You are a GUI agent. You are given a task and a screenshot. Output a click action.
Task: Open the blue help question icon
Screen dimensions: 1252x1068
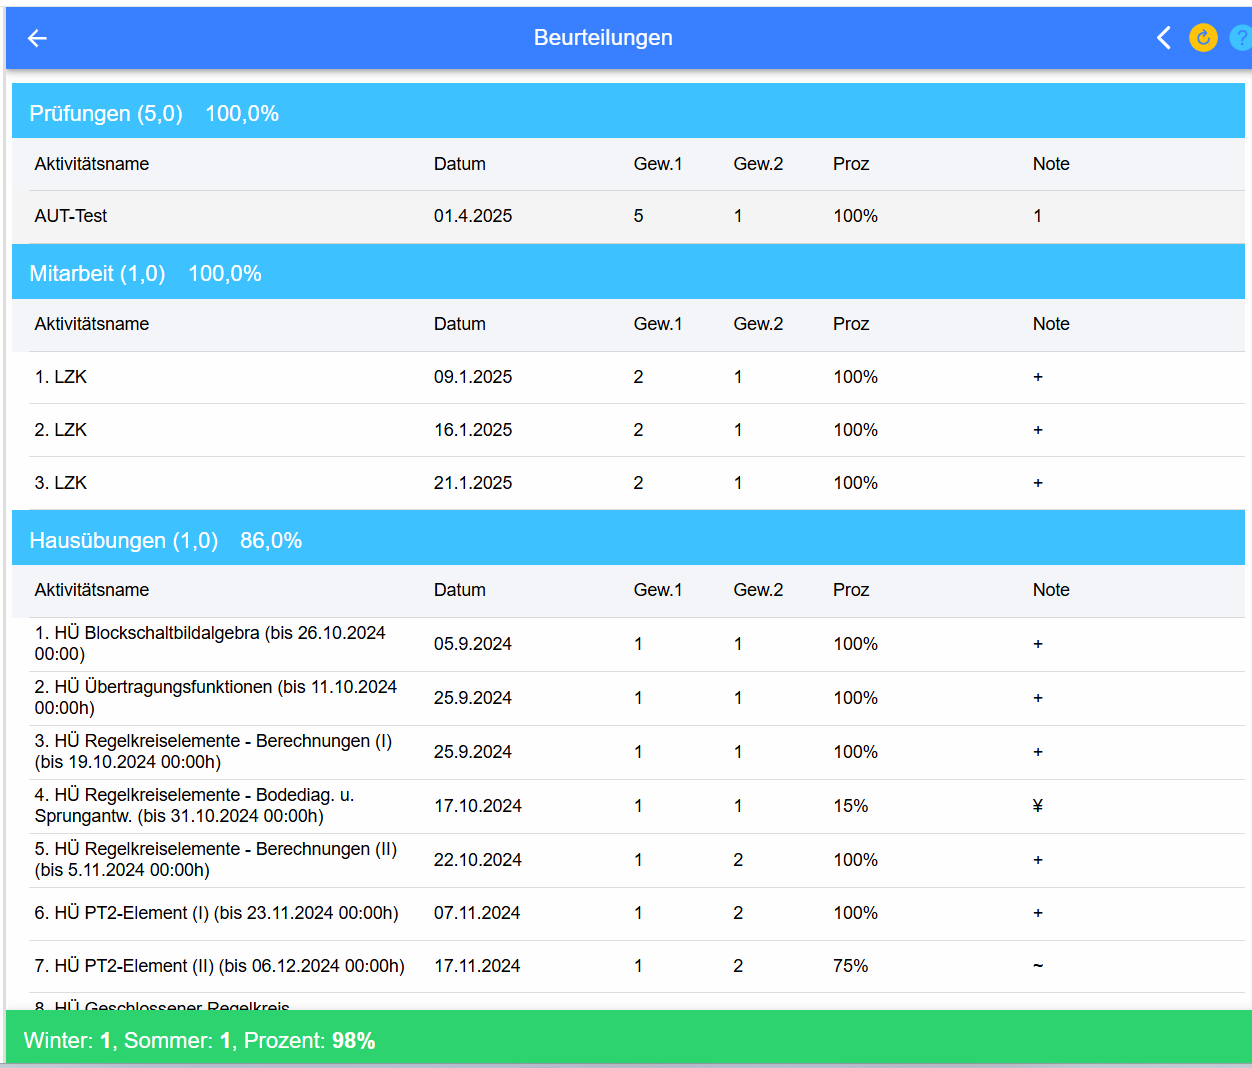[x=1240, y=38]
